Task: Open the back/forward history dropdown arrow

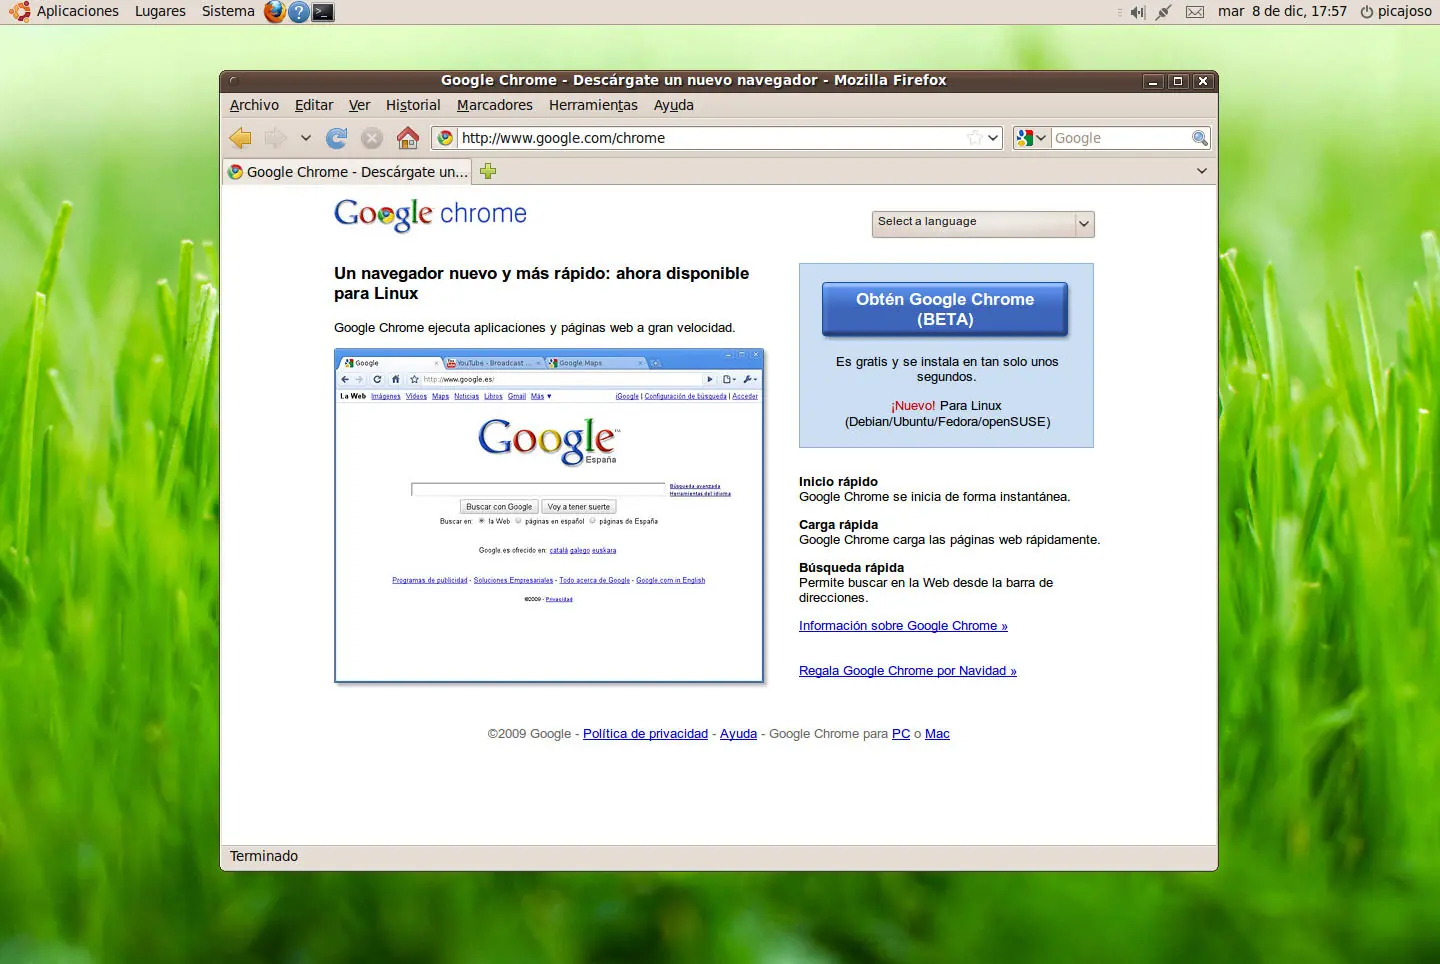Action: [306, 138]
